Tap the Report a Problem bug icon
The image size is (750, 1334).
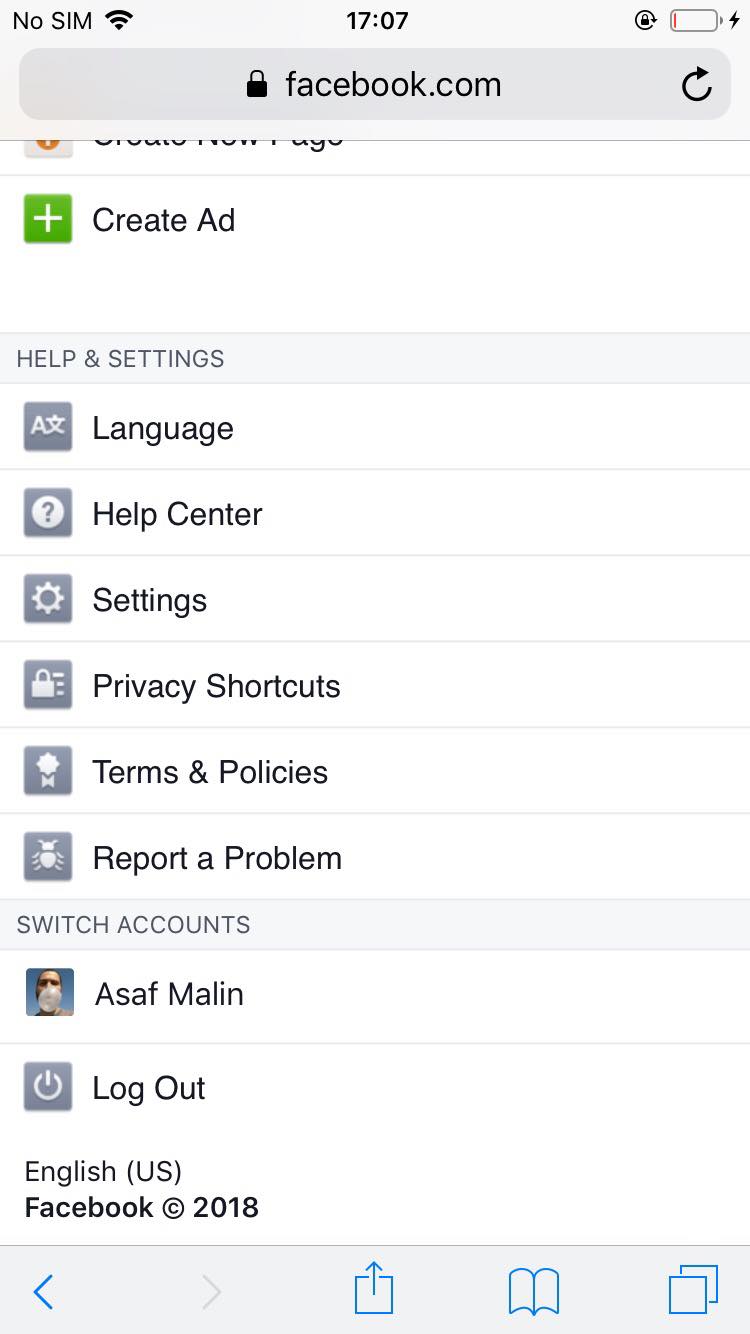pos(48,858)
